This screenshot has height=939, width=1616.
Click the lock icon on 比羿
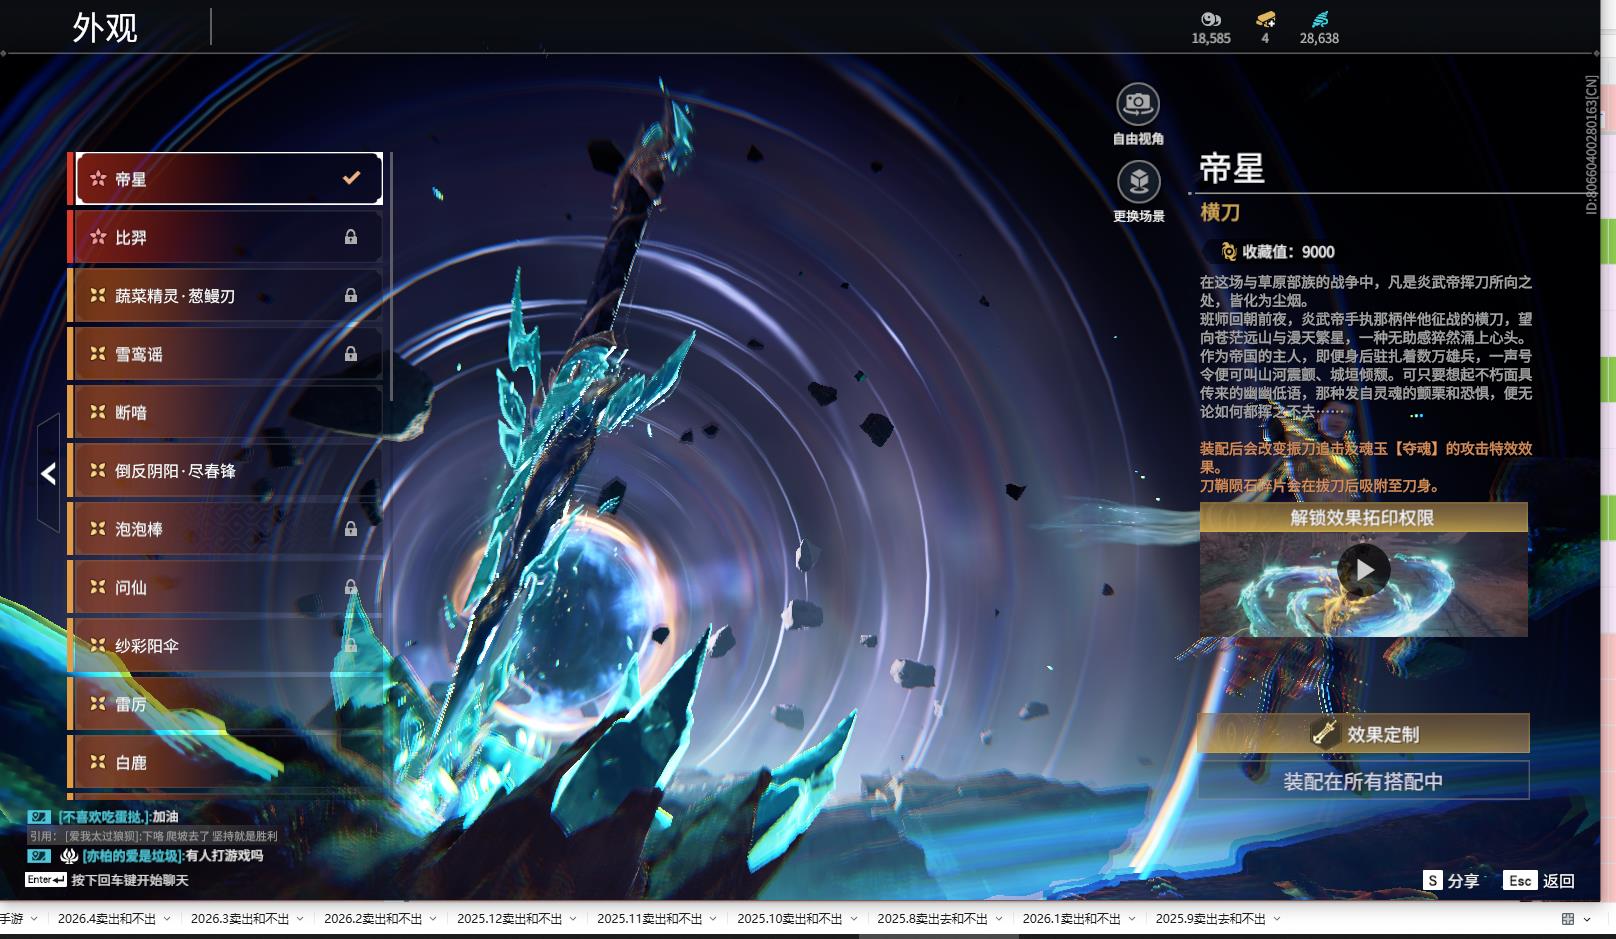(x=351, y=237)
